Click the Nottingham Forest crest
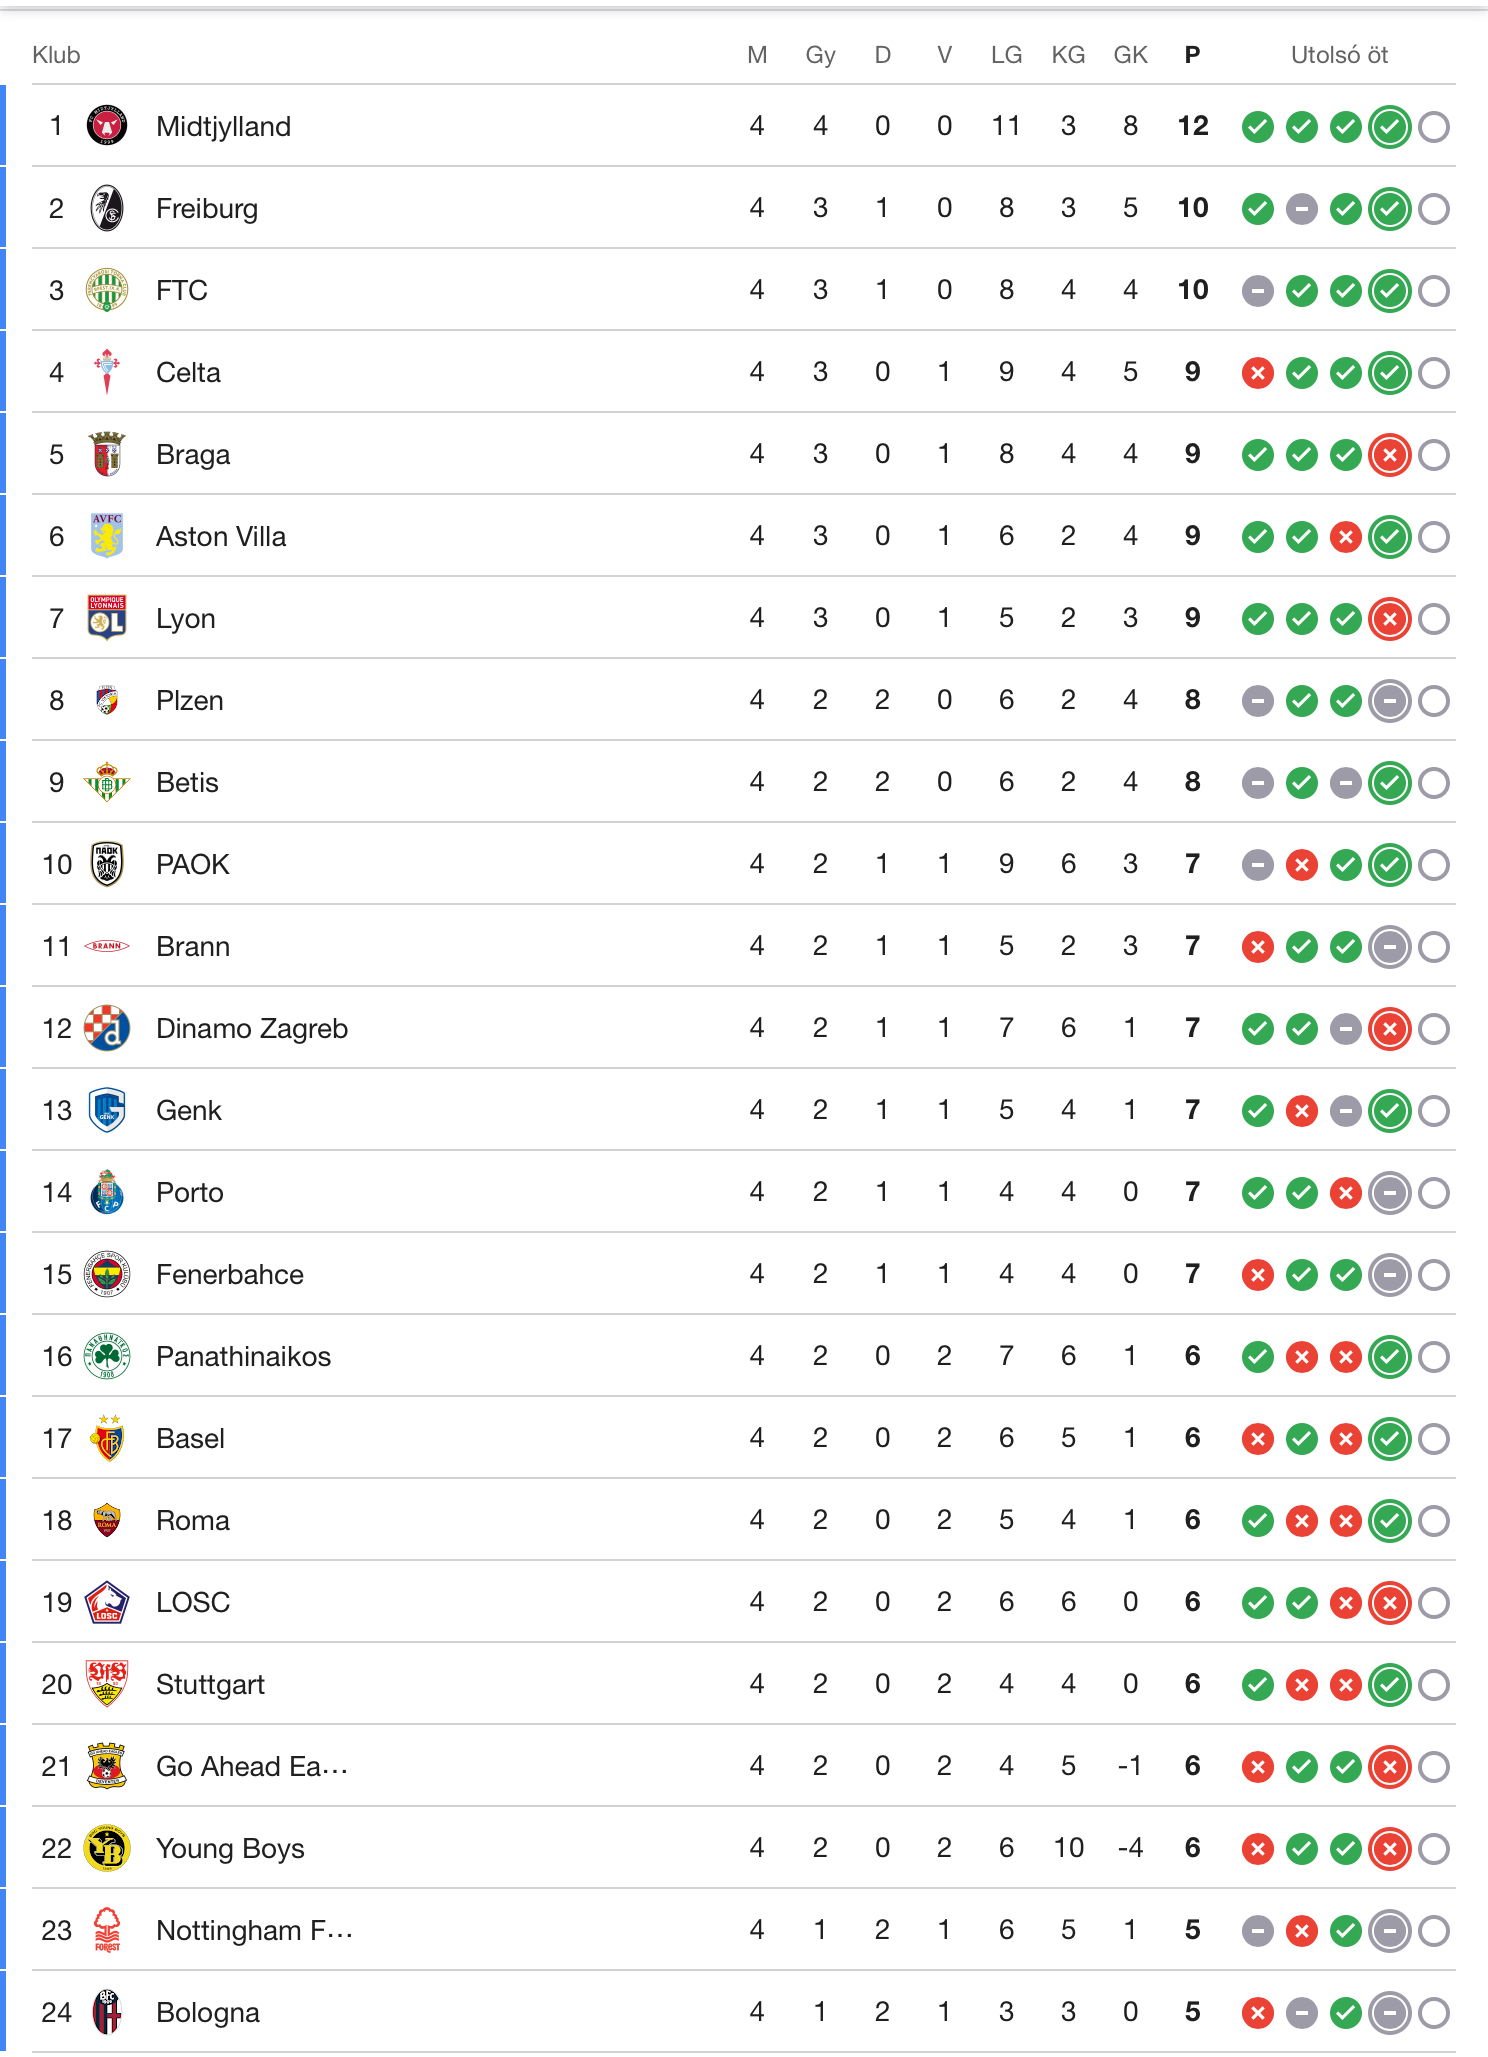 pyautogui.click(x=107, y=1930)
